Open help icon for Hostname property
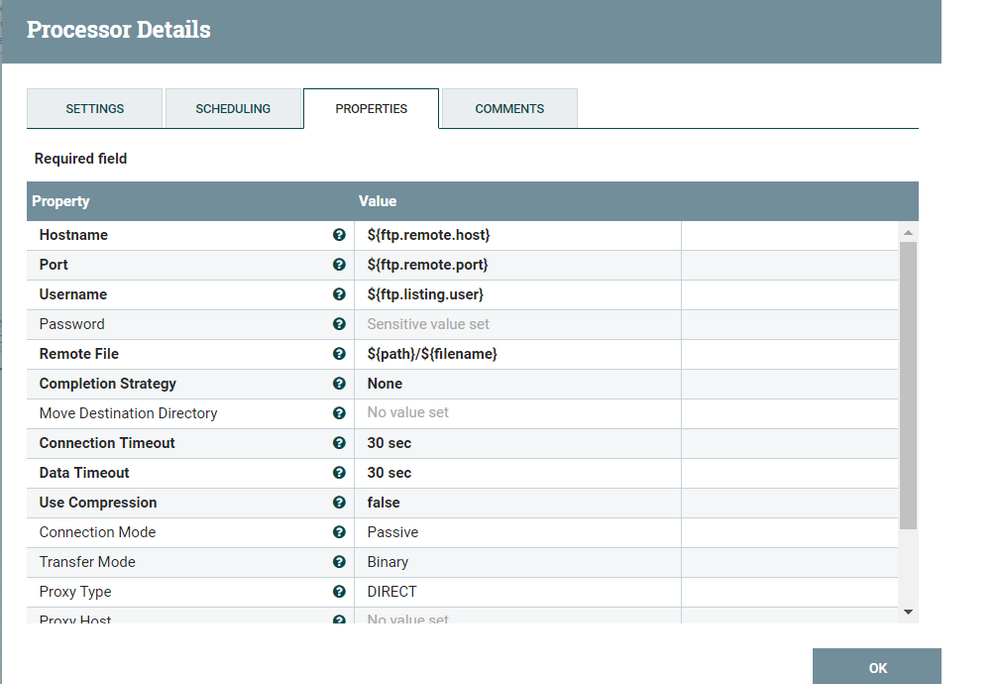Screen dimensions: 999x684 339,235
